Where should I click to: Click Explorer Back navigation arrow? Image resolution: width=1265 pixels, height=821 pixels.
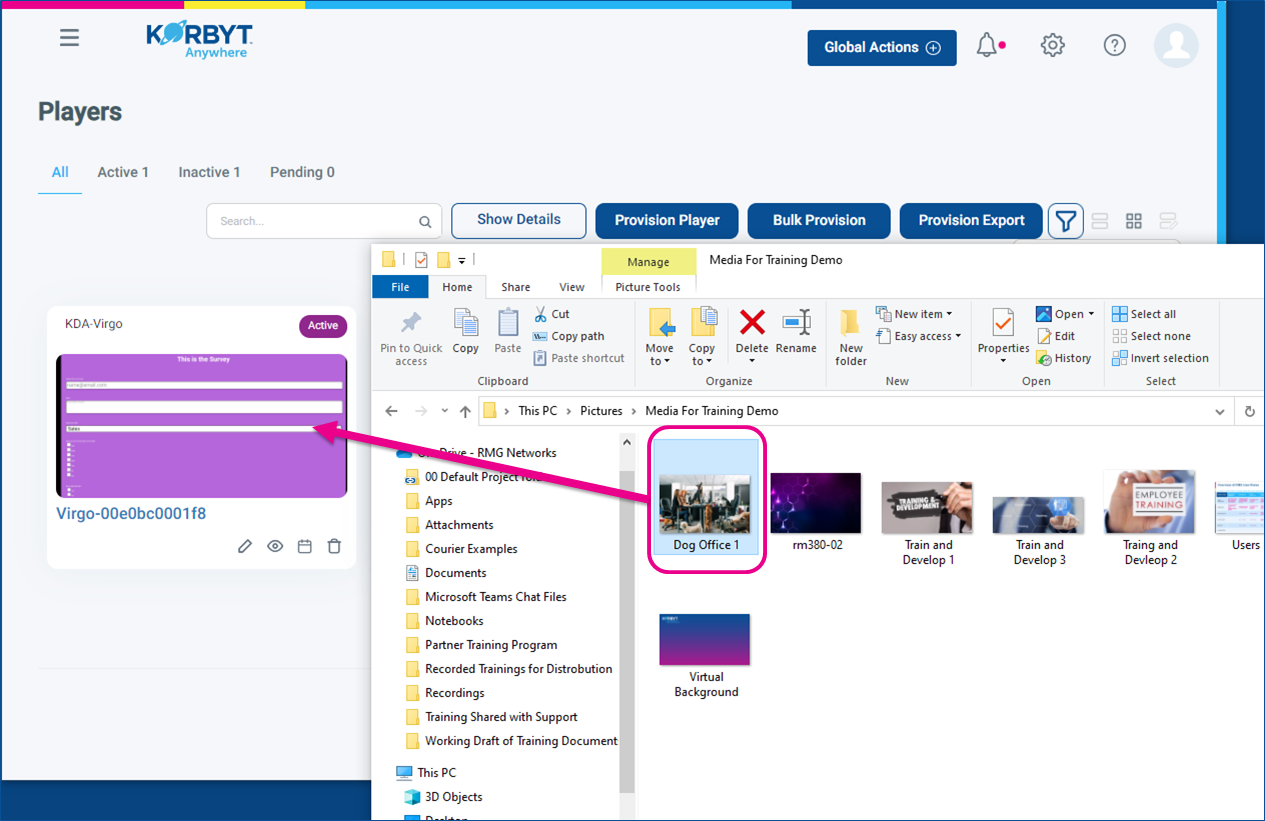point(392,411)
